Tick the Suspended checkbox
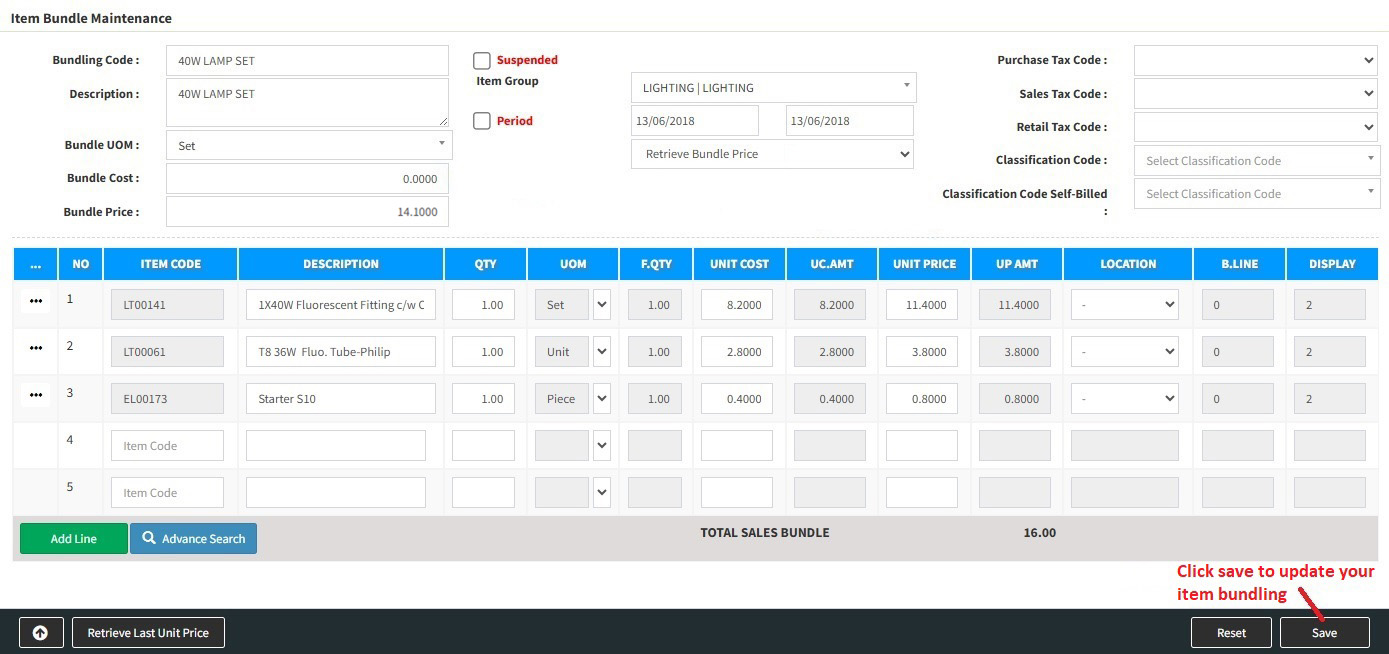Viewport: 1389px width, 654px height. [482, 61]
